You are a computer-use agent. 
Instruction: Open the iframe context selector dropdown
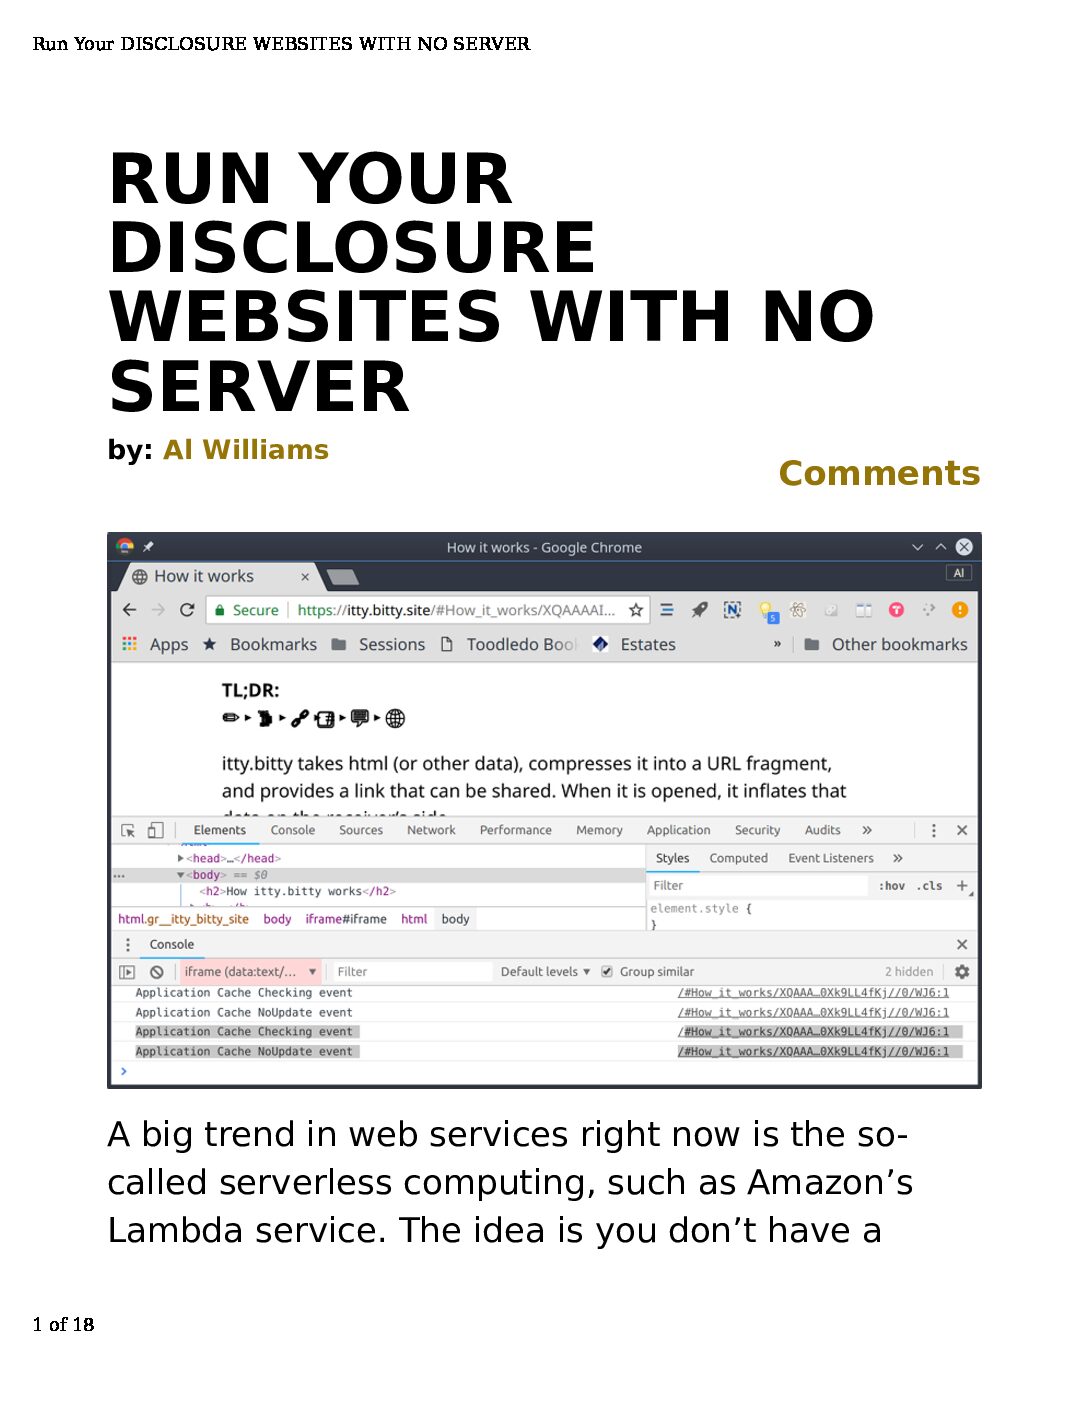(250, 972)
